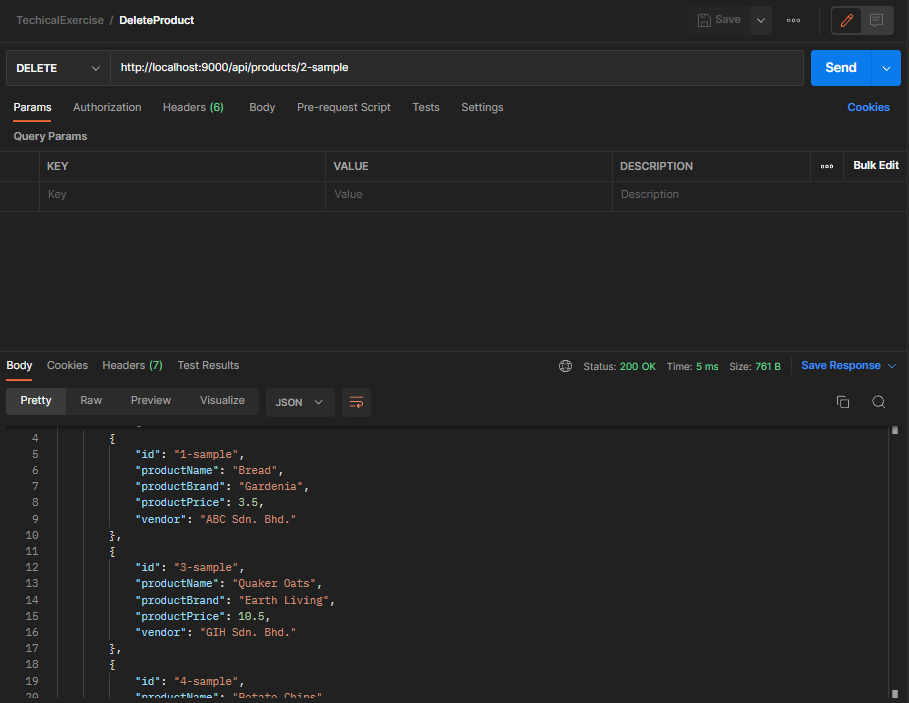Click the Cookies link on the right

(868, 107)
